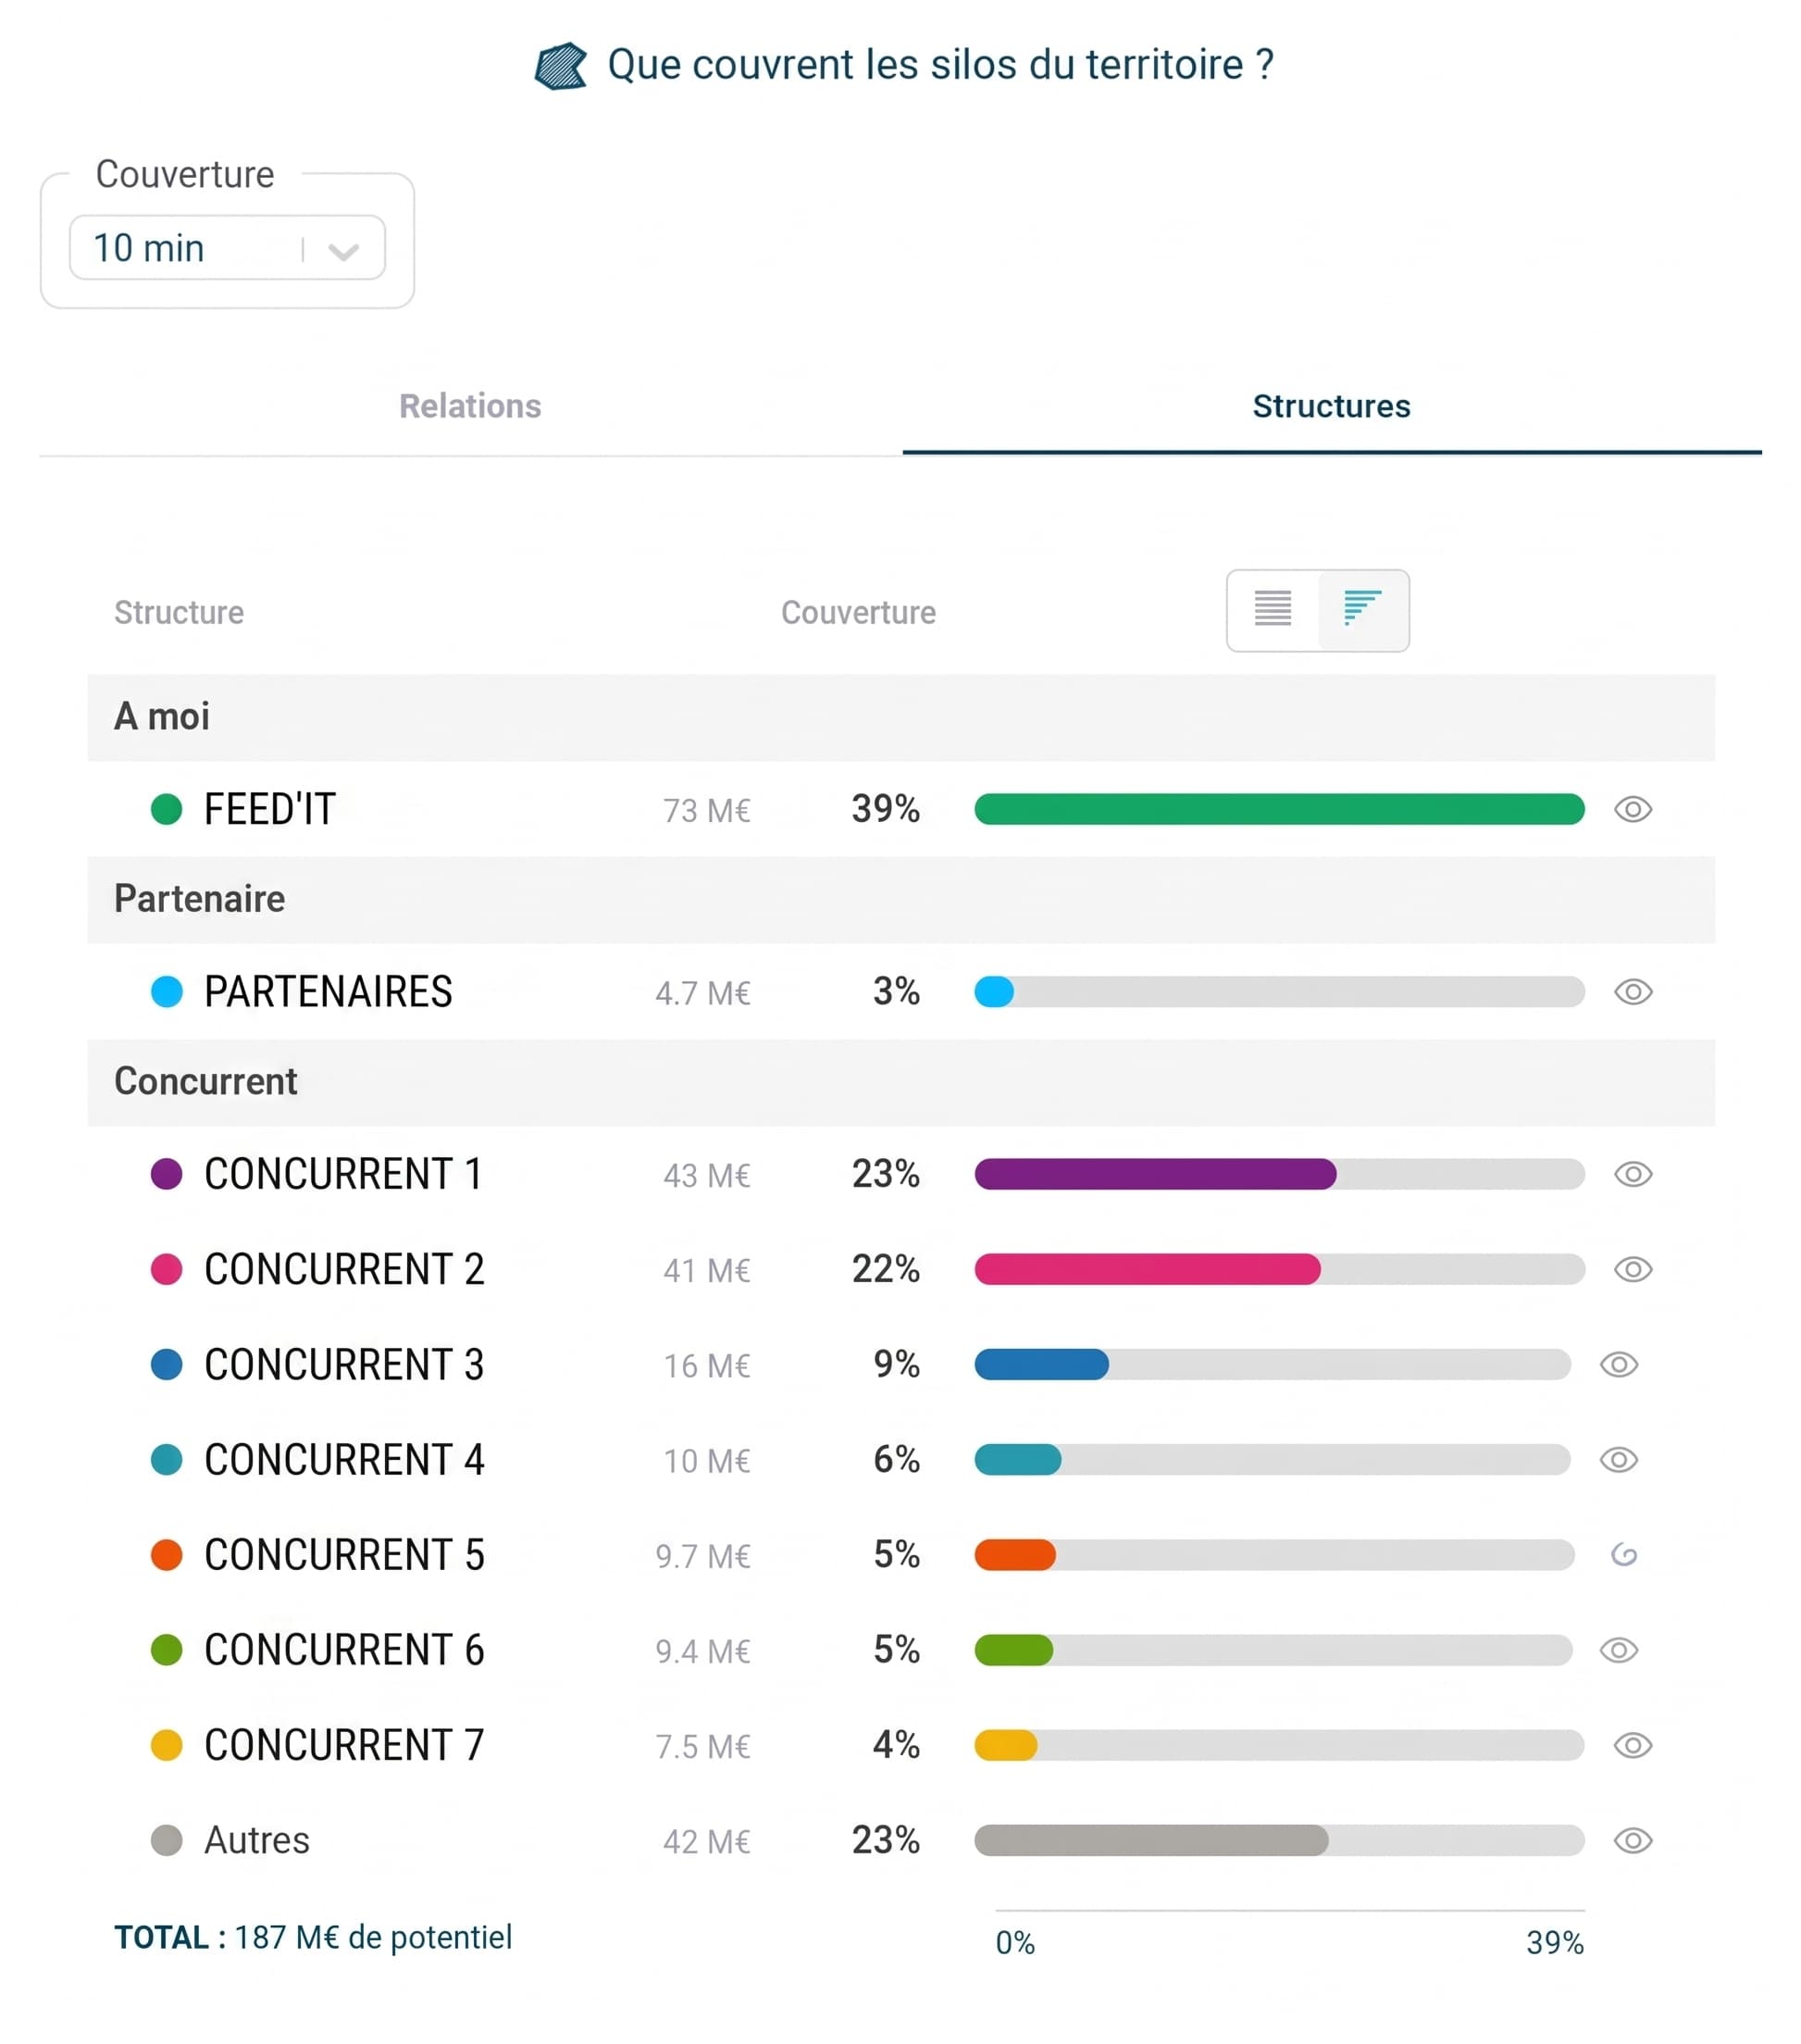
Task: Click the 22% value for CONCURRENT 2
Action: [886, 1269]
